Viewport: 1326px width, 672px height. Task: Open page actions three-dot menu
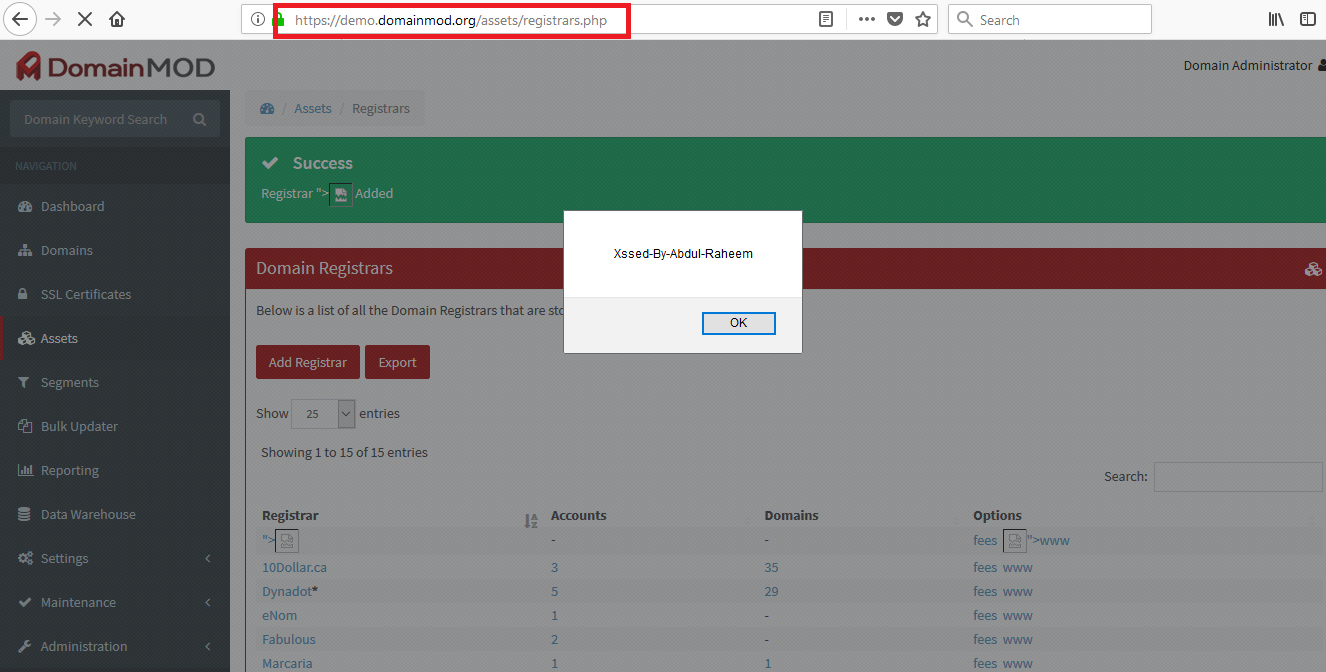click(866, 19)
